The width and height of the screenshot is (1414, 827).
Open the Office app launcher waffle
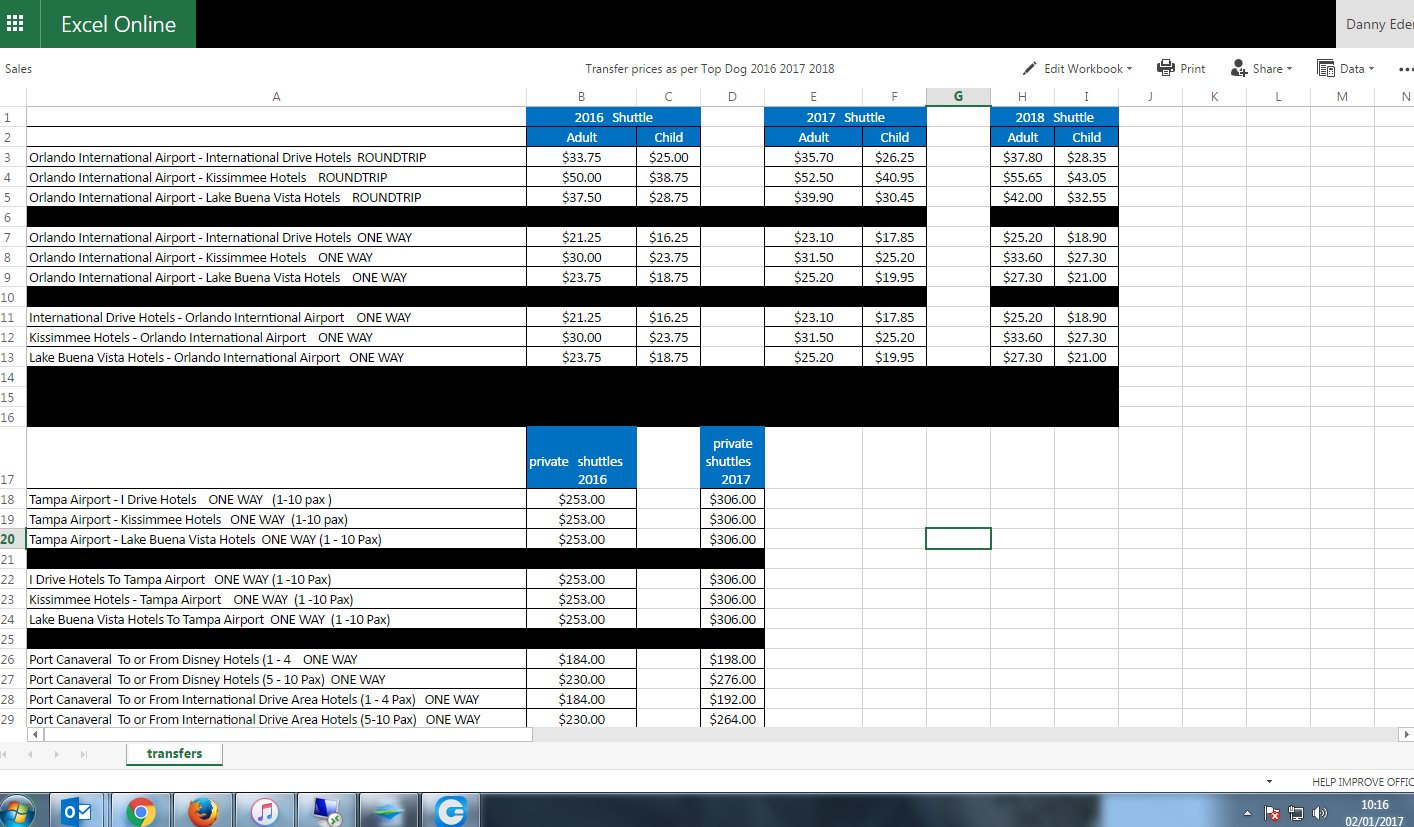(17, 24)
